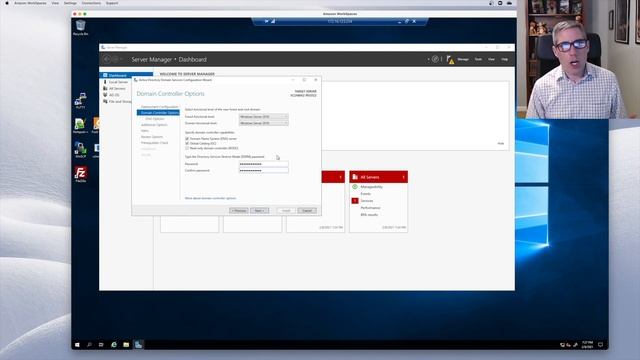Open Task View on taskbar

[x=101, y=345]
